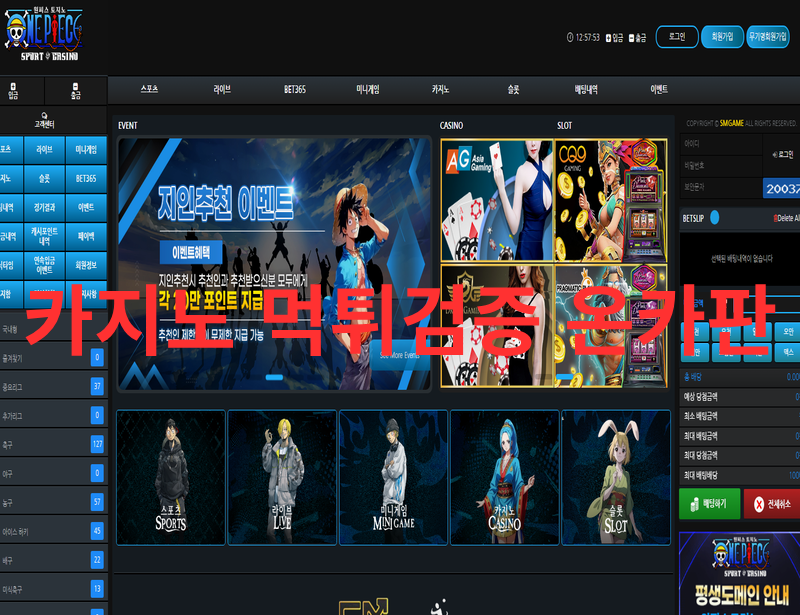800x615 pixels.
Task: View 배팅내역 in the top navigation
Action: pos(586,89)
